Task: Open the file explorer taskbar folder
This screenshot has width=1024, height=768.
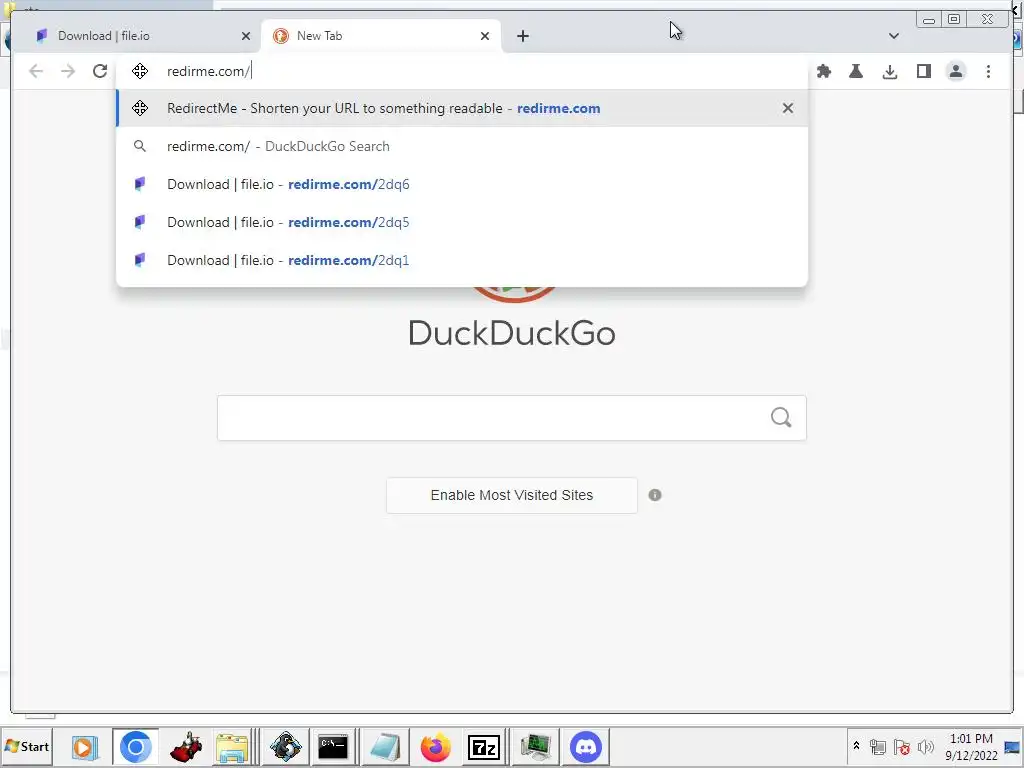Action: pyautogui.click(x=232, y=746)
